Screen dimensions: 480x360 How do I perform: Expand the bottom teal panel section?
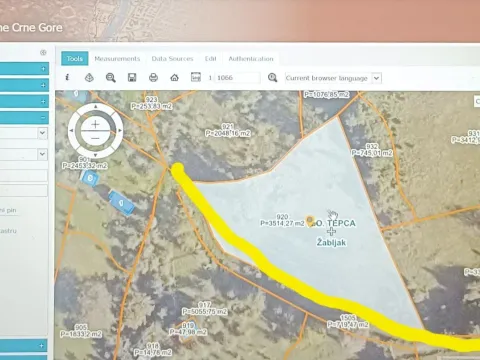pyautogui.click(x=42, y=346)
